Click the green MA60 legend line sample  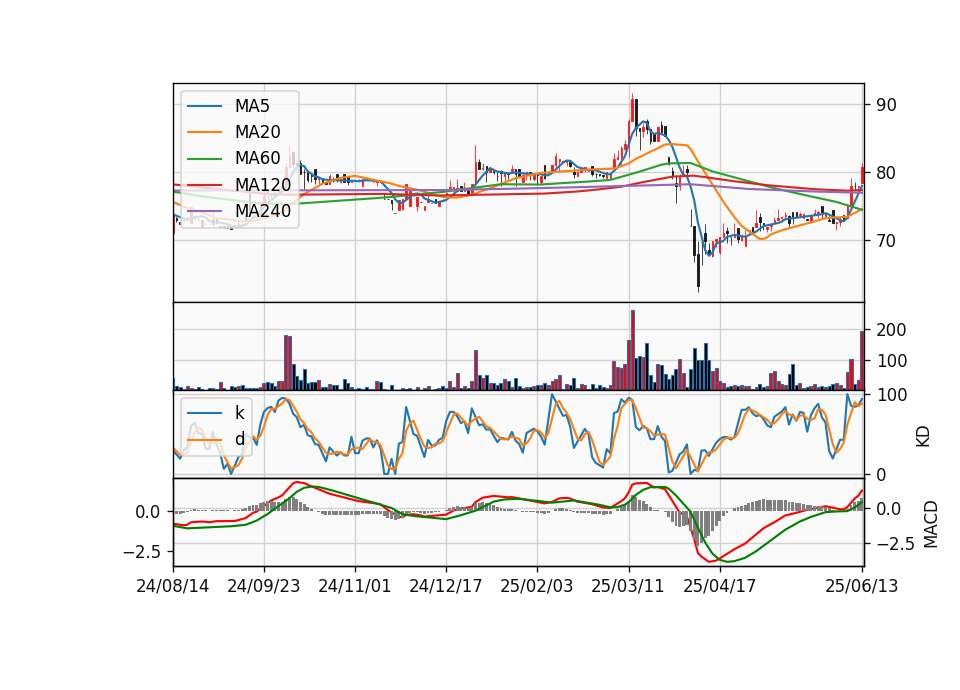pos(204,159)
